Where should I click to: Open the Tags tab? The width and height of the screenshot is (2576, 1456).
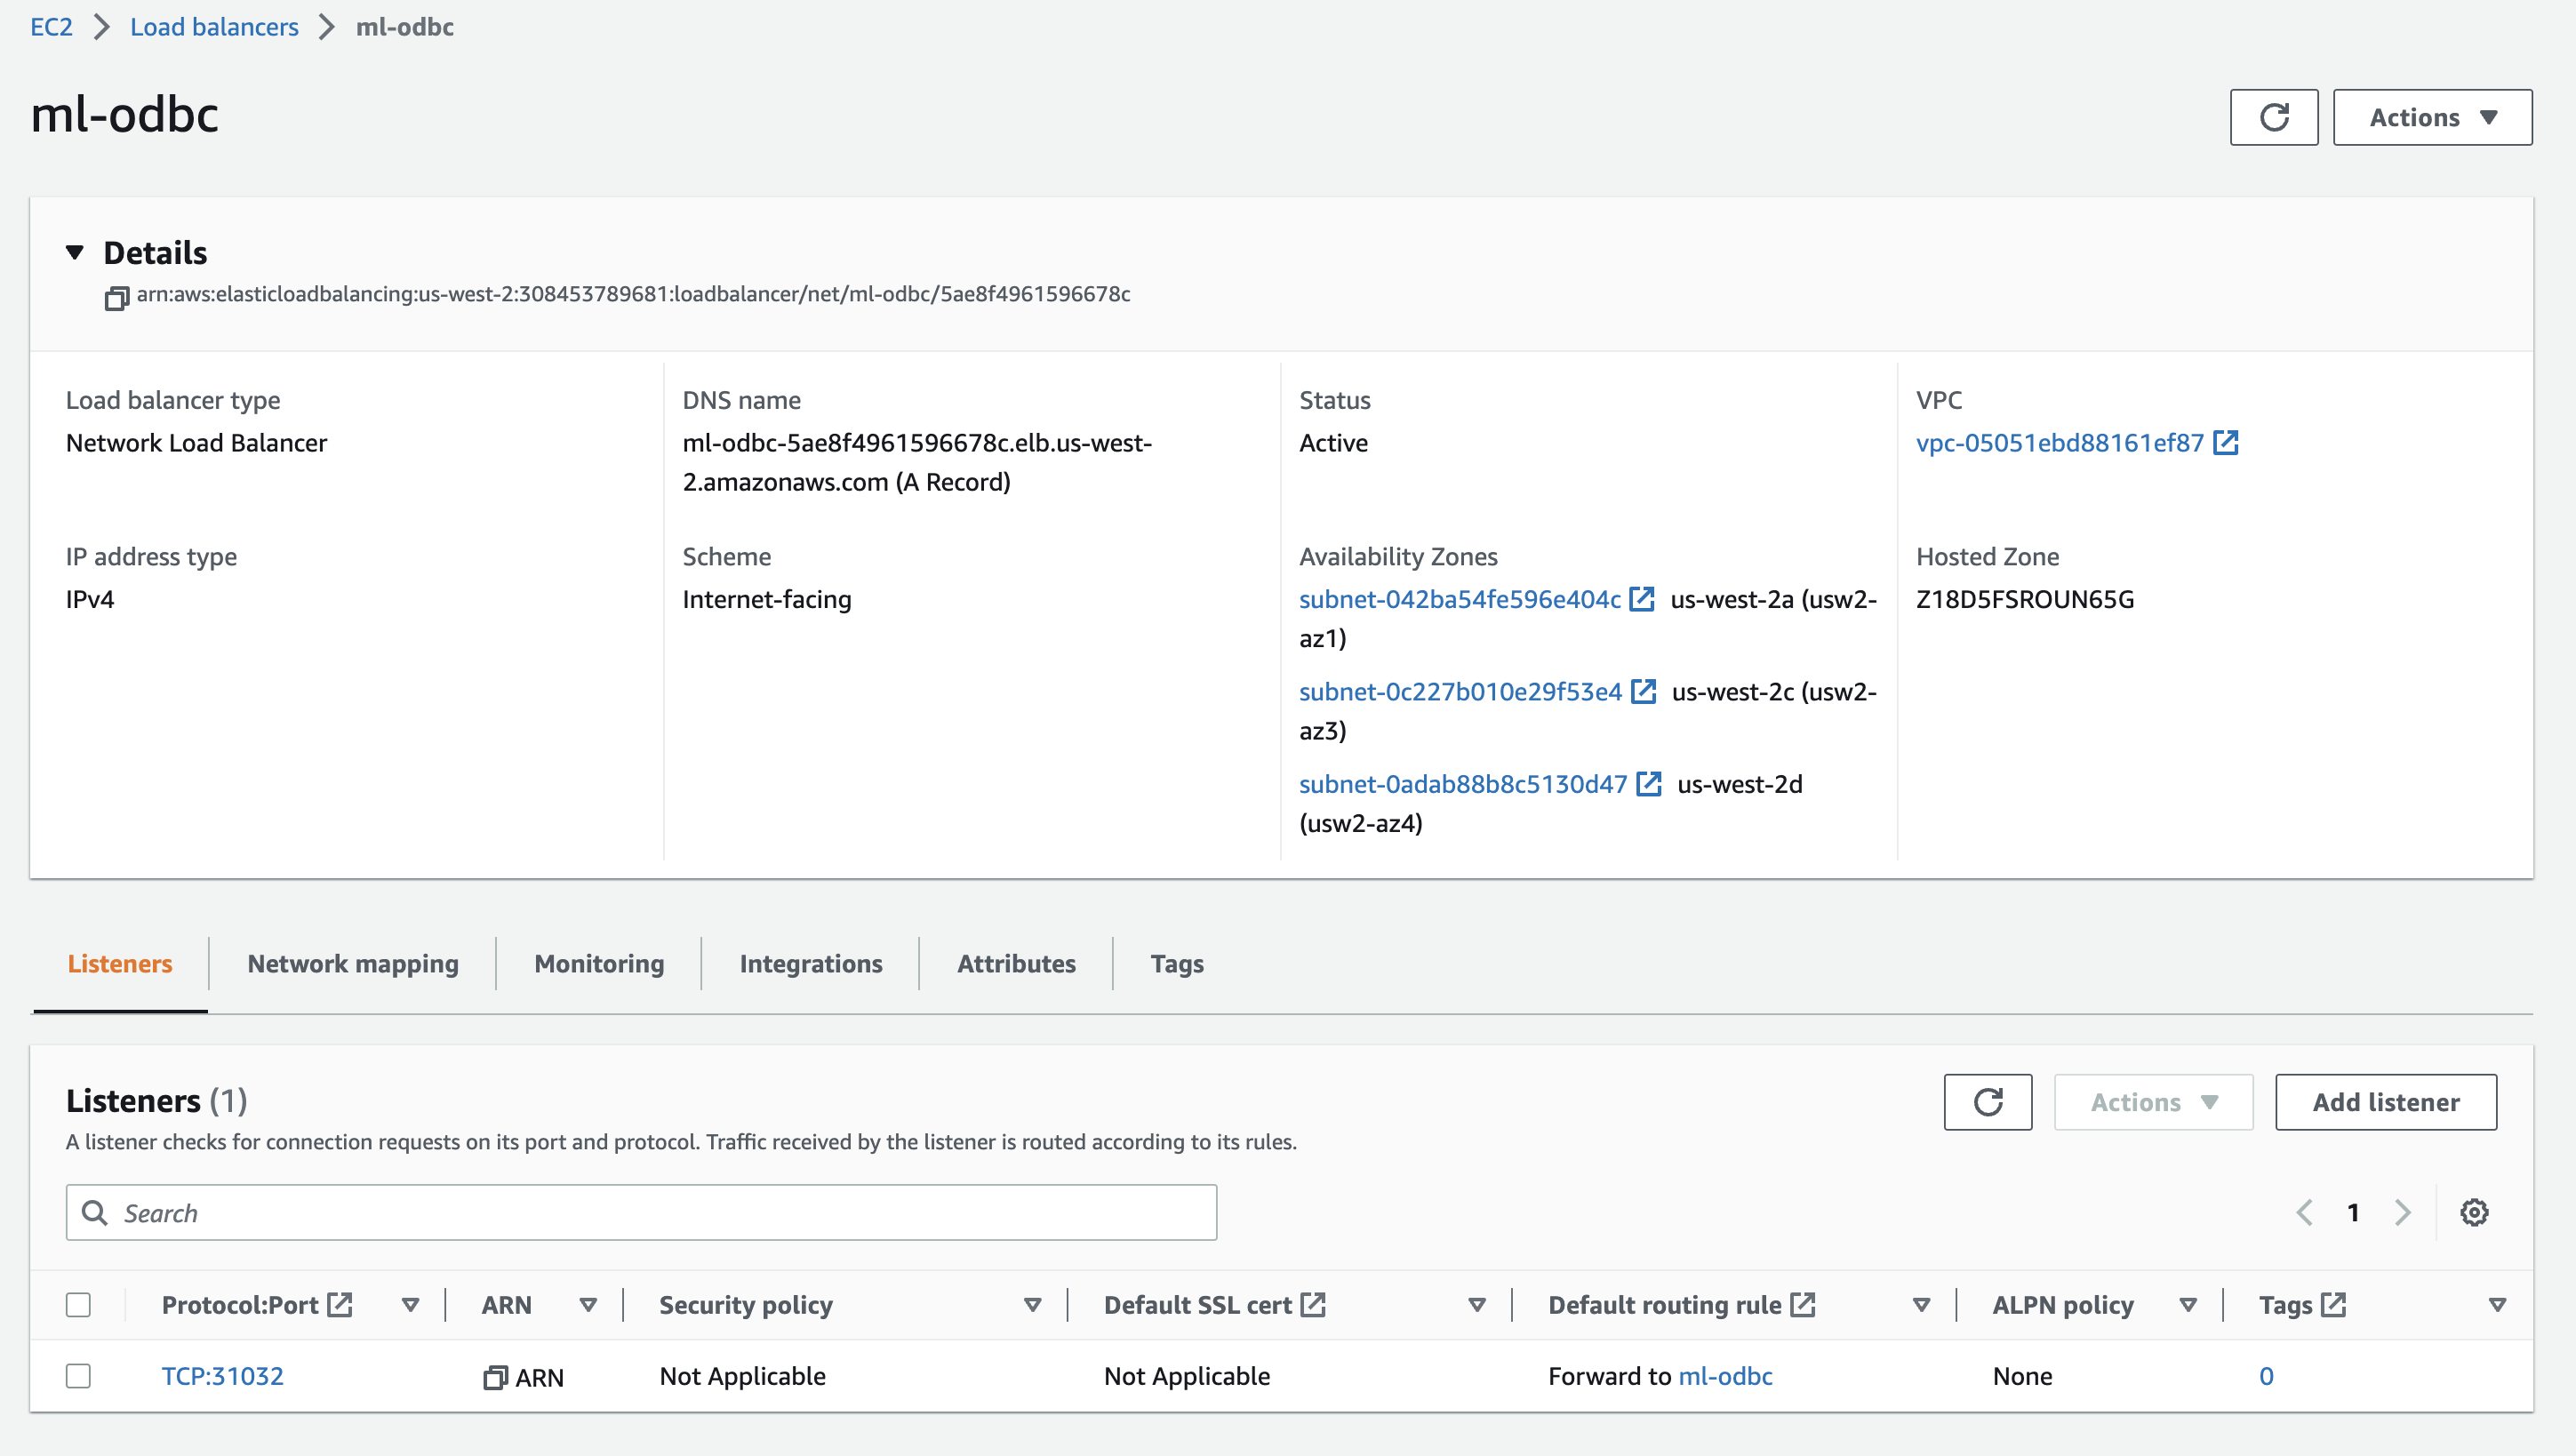[1177, 963]
